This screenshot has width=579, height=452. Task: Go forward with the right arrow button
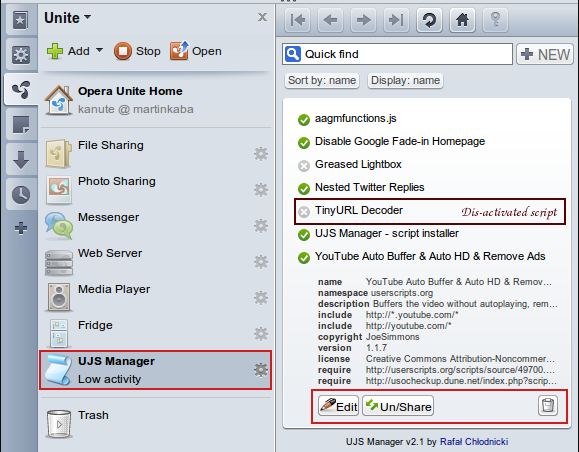coord(363,20)
